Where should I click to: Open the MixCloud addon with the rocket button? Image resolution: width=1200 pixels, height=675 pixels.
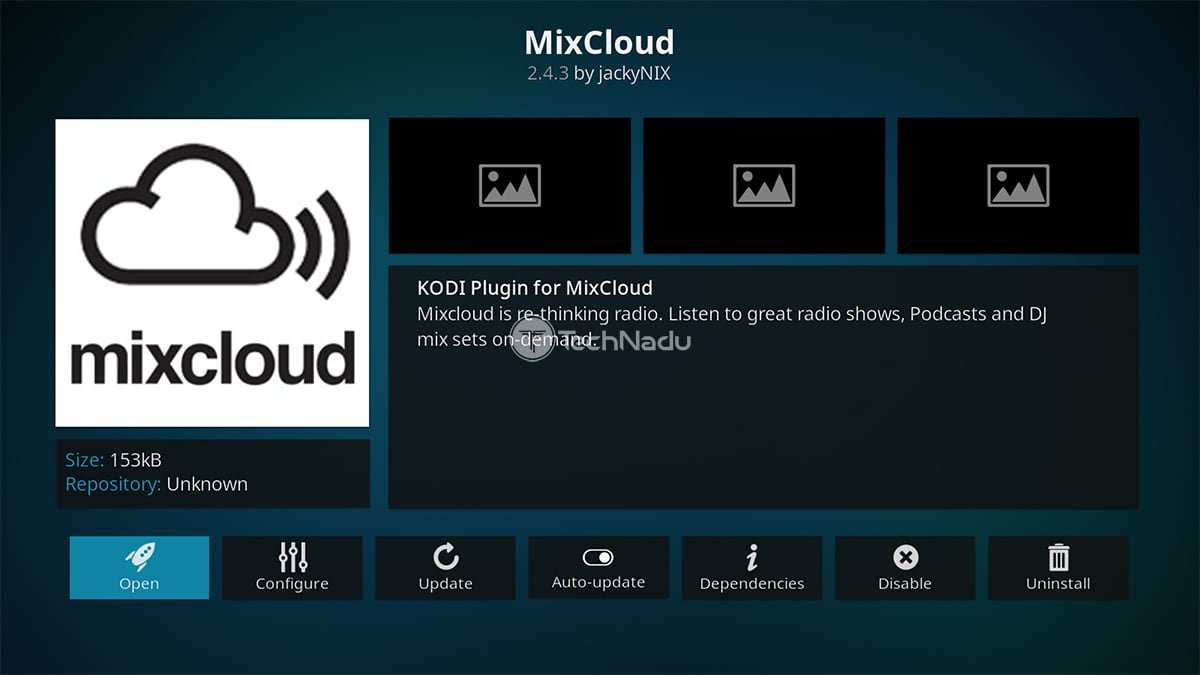pyautogui.click(x=139, y=568)
